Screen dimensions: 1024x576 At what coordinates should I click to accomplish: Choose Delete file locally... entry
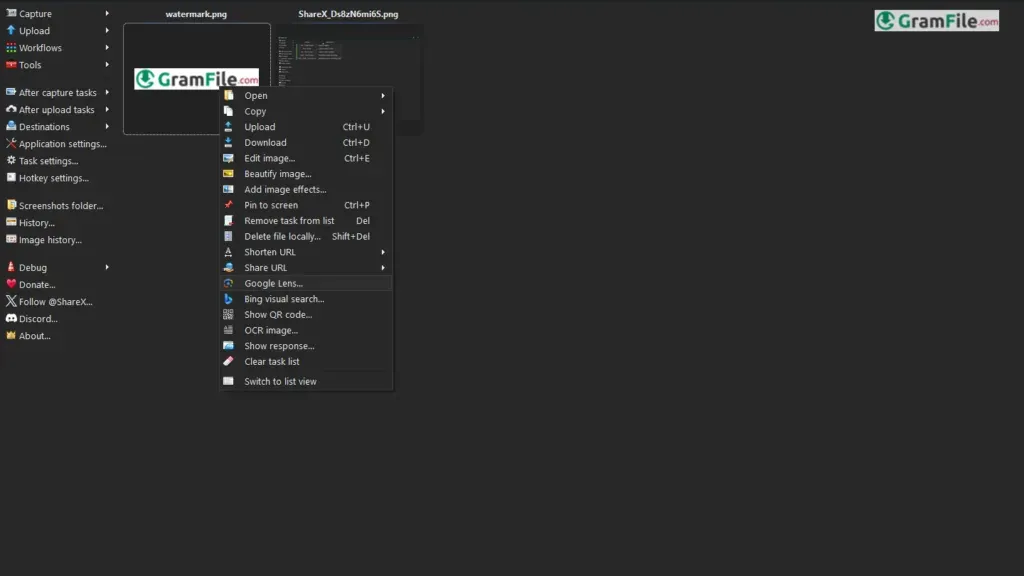pos(306,236)
